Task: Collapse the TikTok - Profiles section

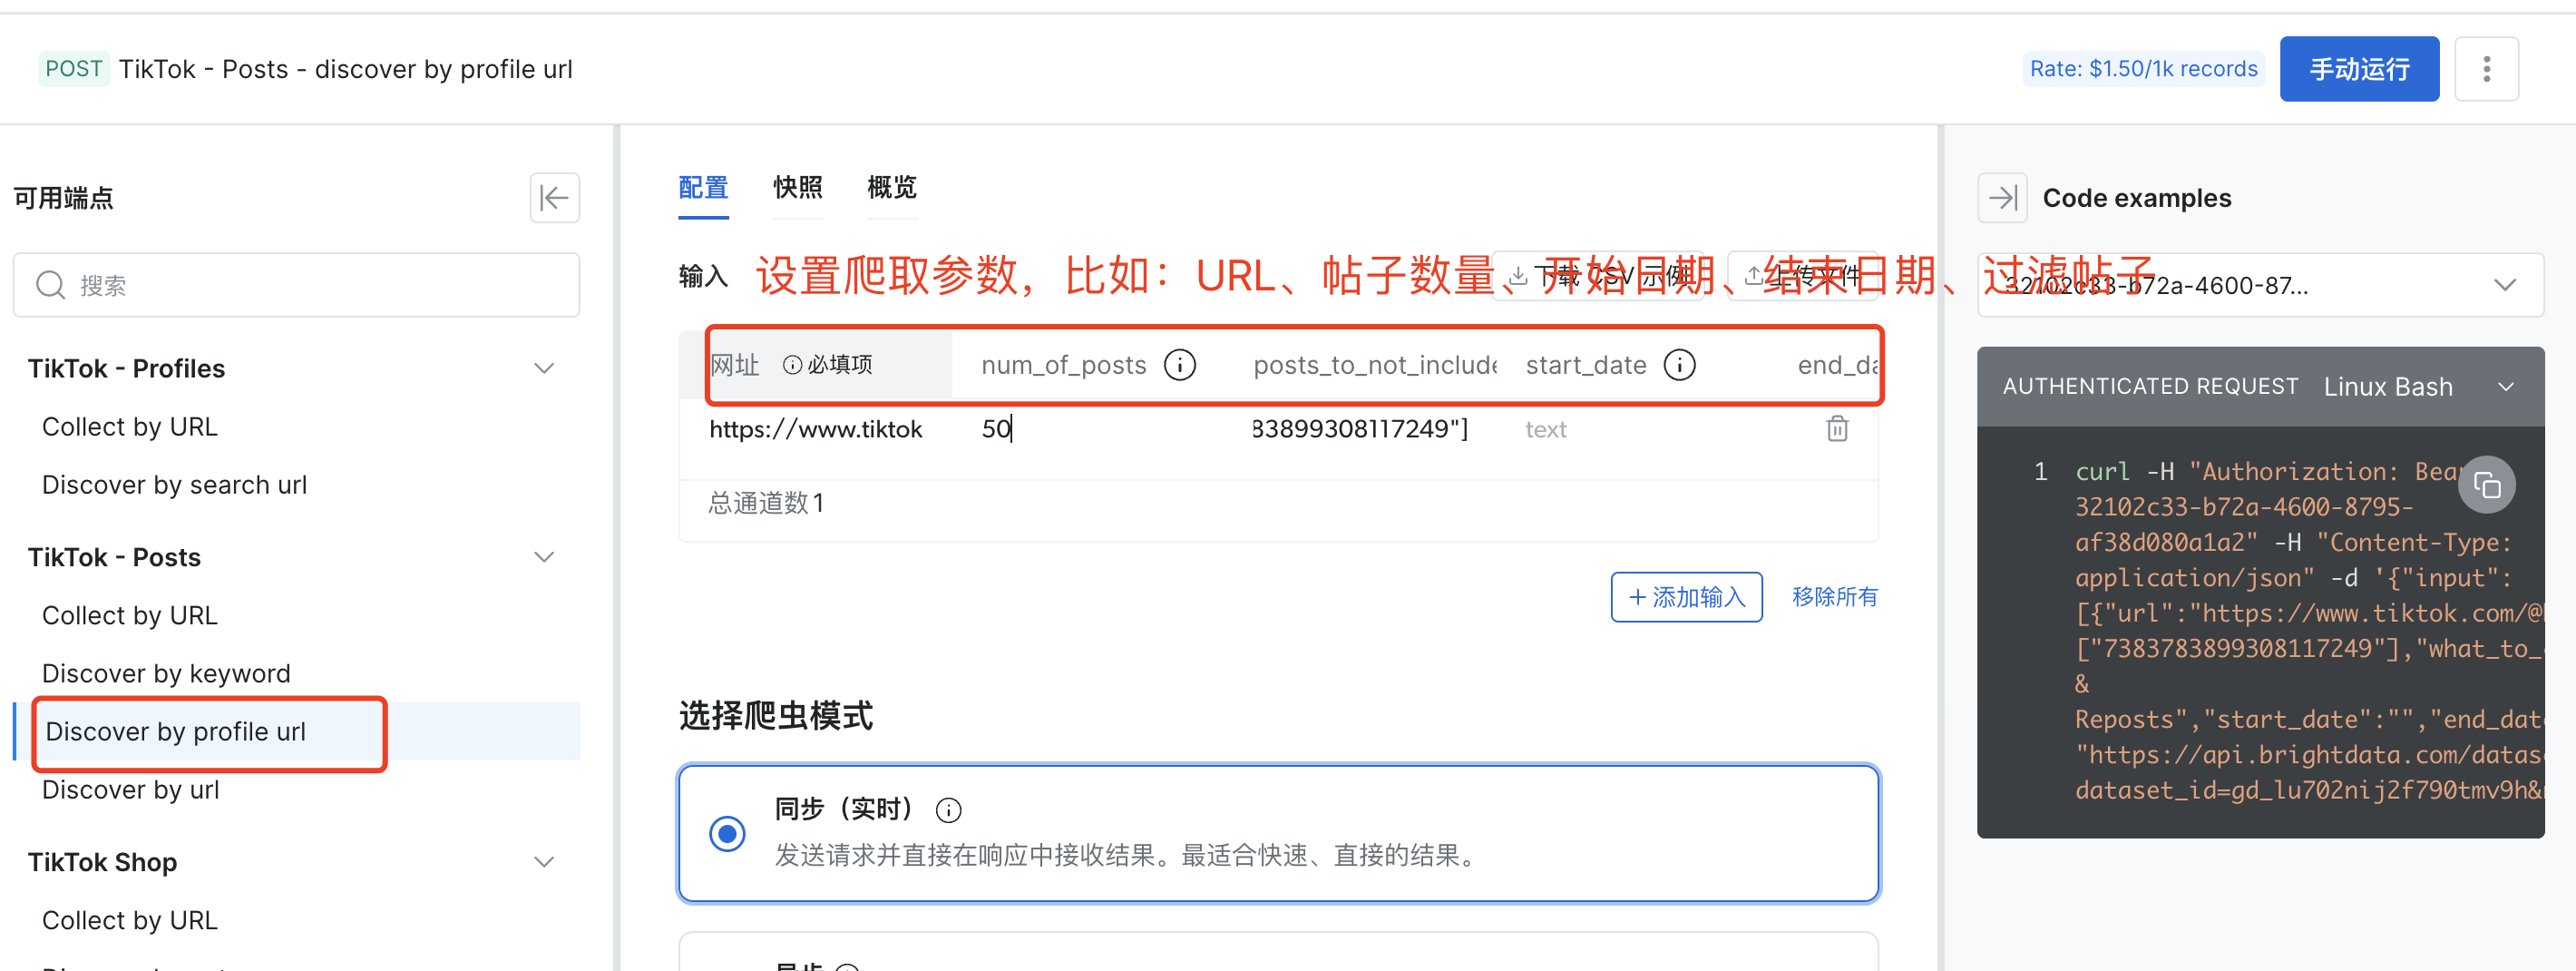Action: 544,368
